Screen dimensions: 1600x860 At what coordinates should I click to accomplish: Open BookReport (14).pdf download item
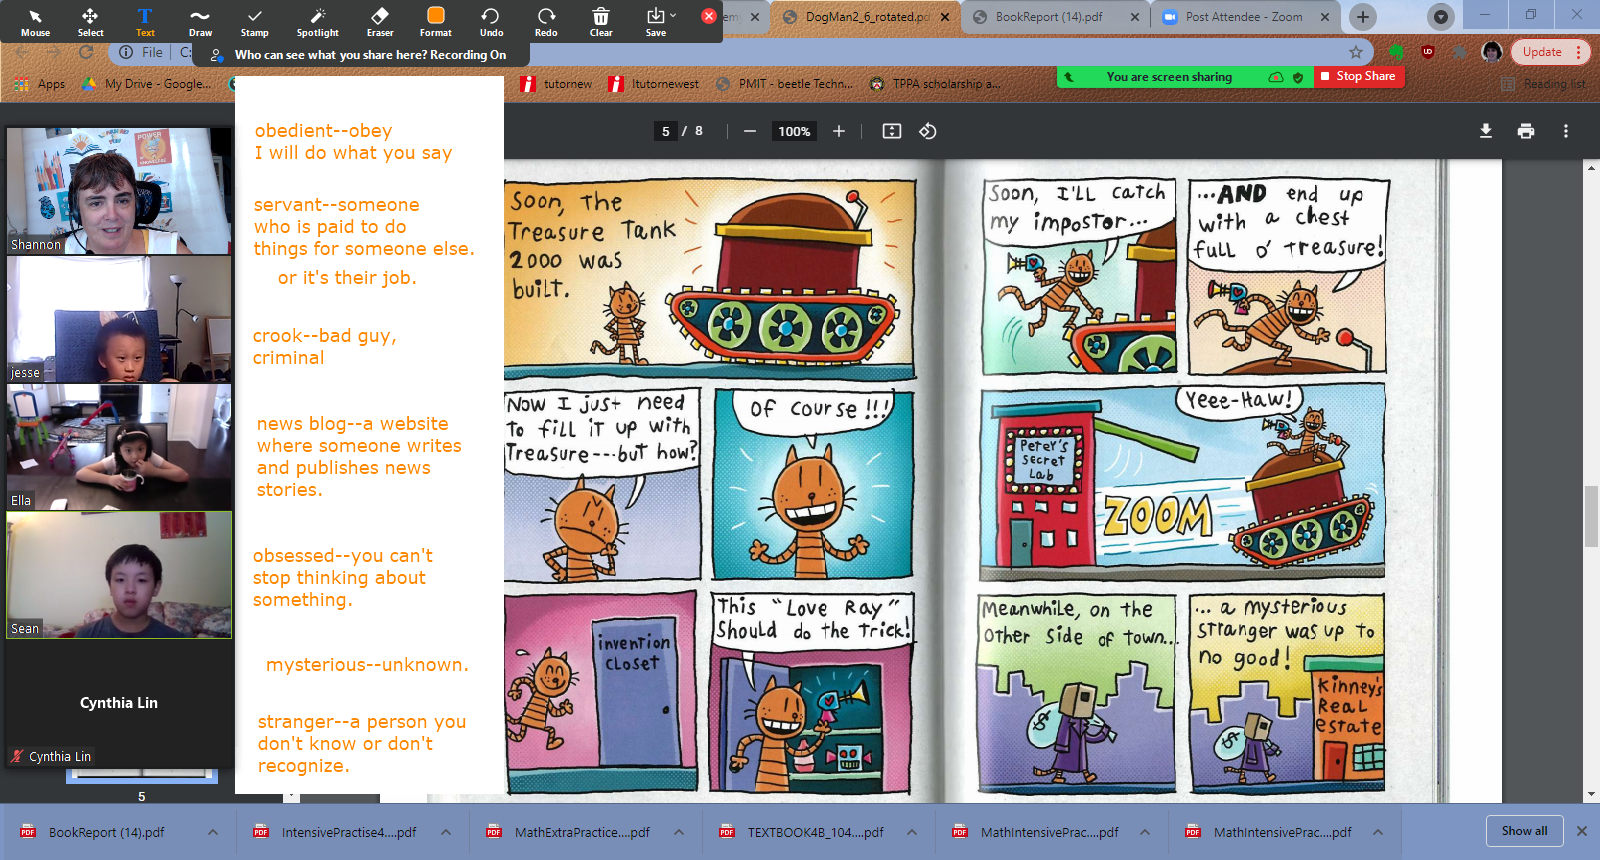[107, 832]
